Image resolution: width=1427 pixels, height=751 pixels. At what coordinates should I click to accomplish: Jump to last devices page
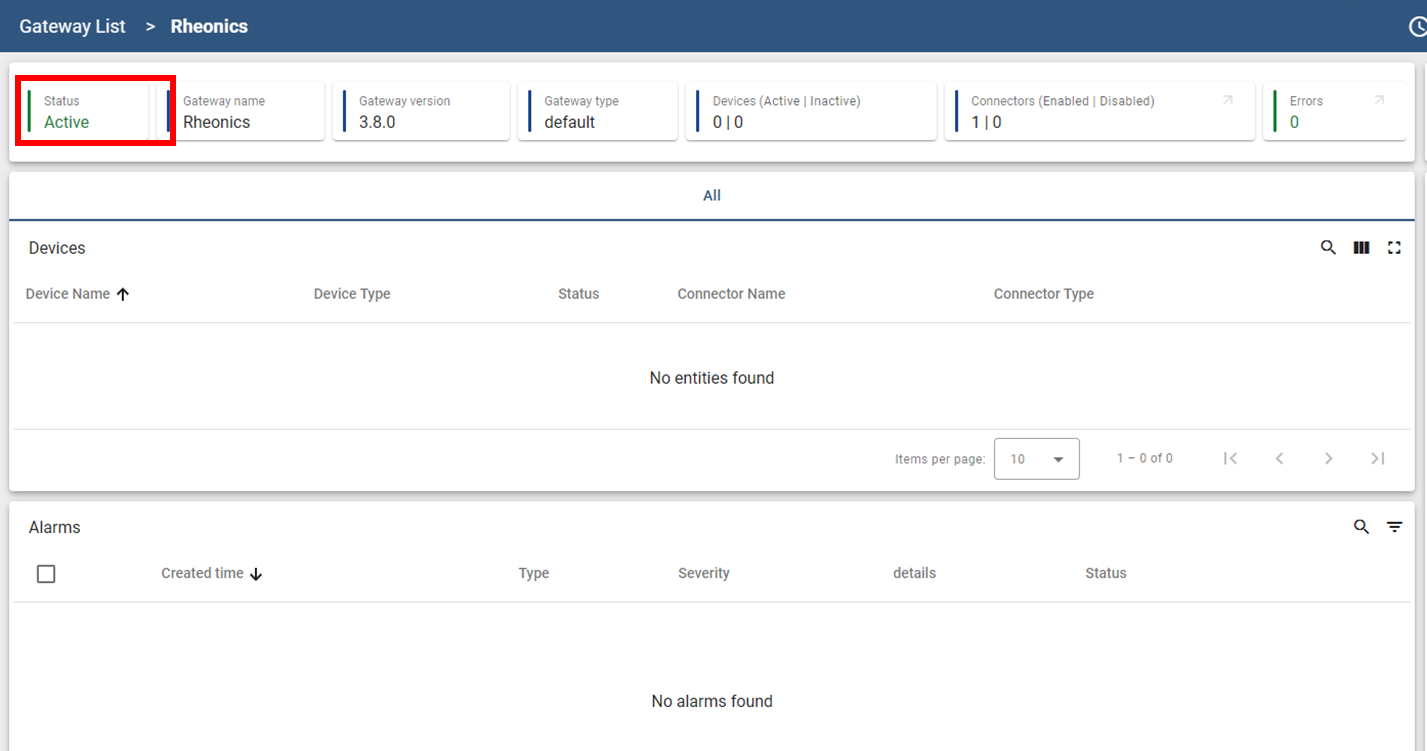click(1377, 458)
